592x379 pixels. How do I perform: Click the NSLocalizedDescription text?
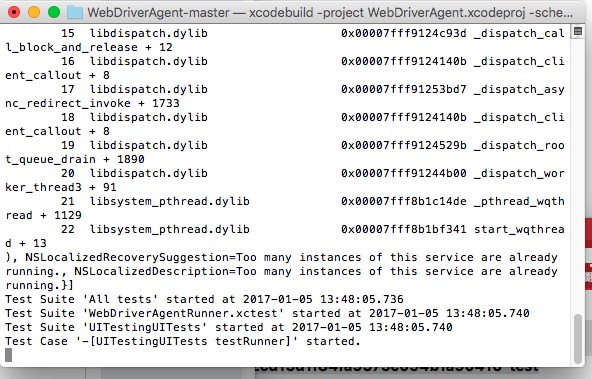[x=152, y=271]
